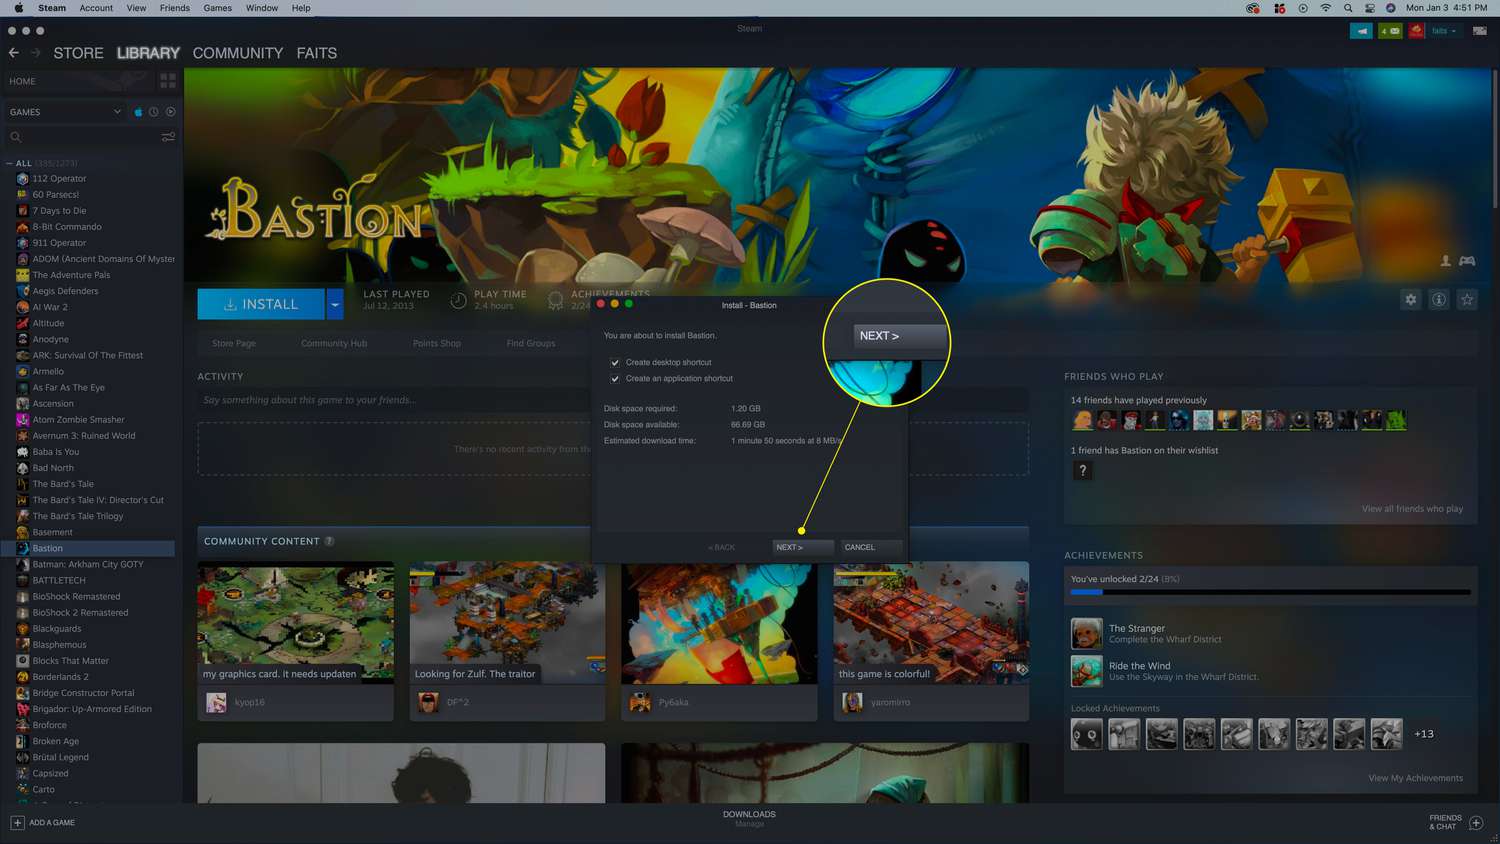This screenshot has height=844, width=1500.
Task: Collapse the ALL games list
Action: (x=10, y=163)
